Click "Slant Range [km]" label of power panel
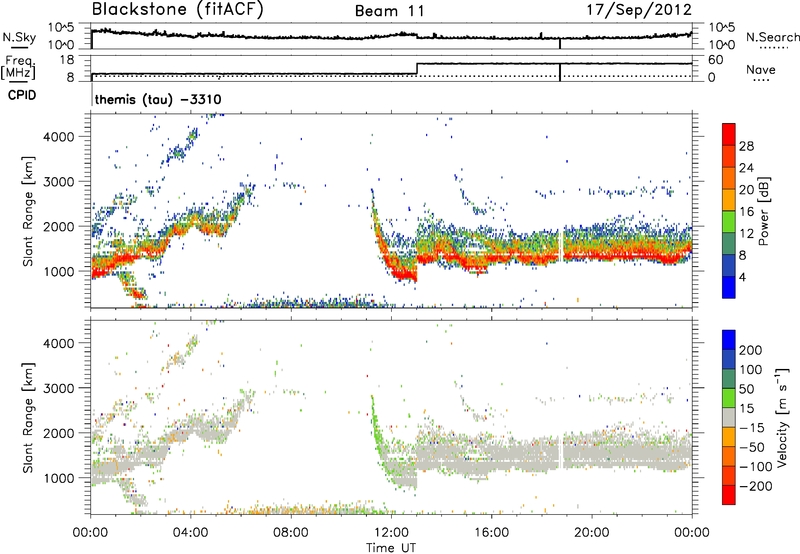 point(28,211)
